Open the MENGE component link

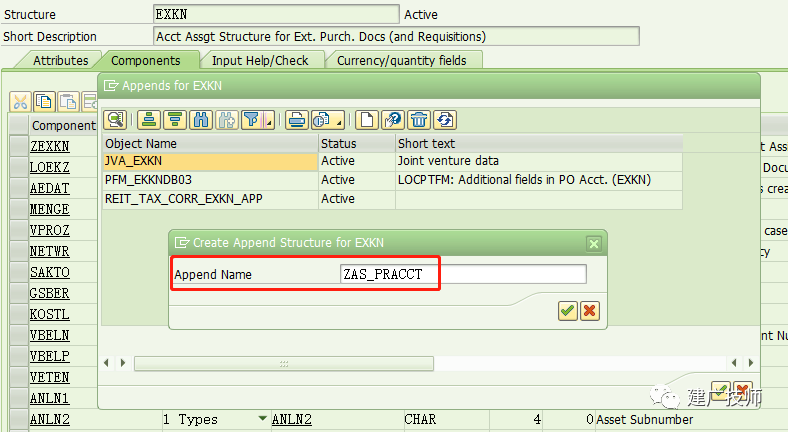pos(50,209)
